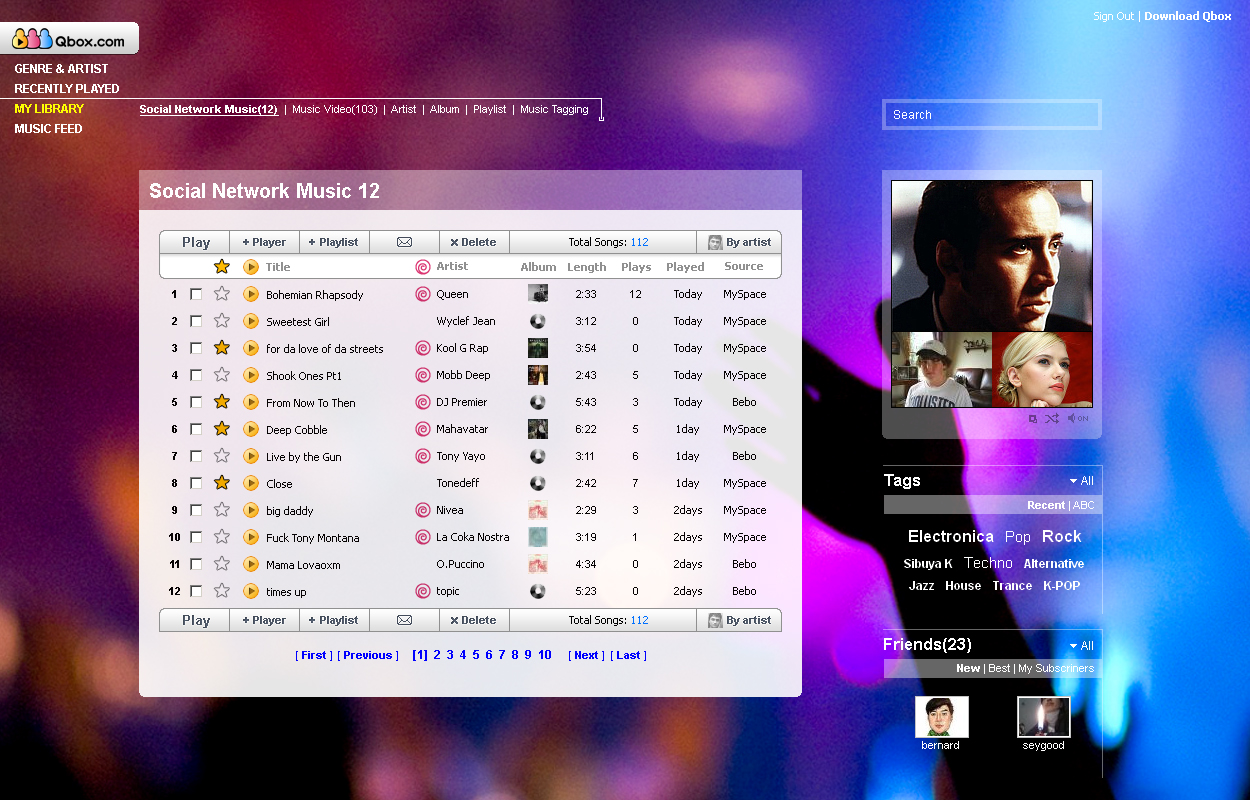
Task: Unstar the song for da love of da streets
Action: pyautogui.click(x=222, y=348)
